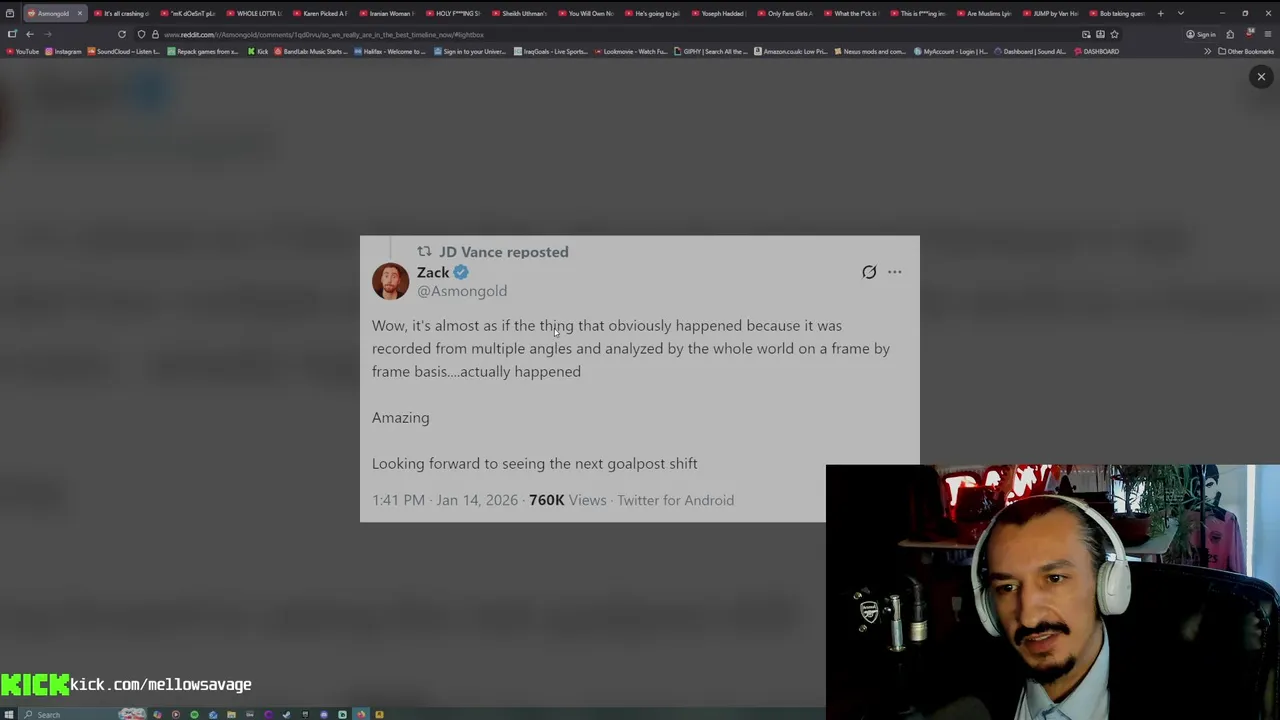Screen dimensions: 1280x720
Task: Go back to the previous page
Action: coord(30,34)
